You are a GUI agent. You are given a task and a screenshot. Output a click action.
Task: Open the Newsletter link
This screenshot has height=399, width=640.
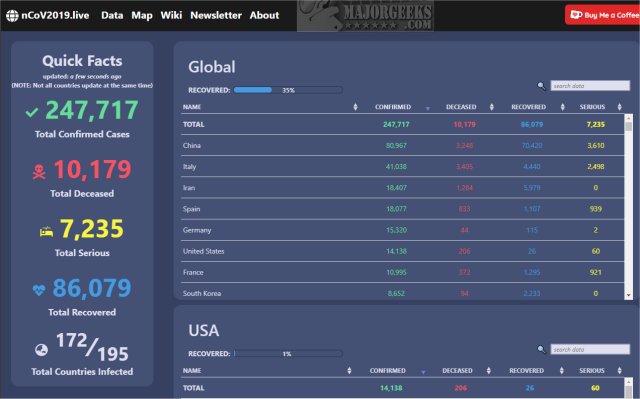click(x=216, y=16)
